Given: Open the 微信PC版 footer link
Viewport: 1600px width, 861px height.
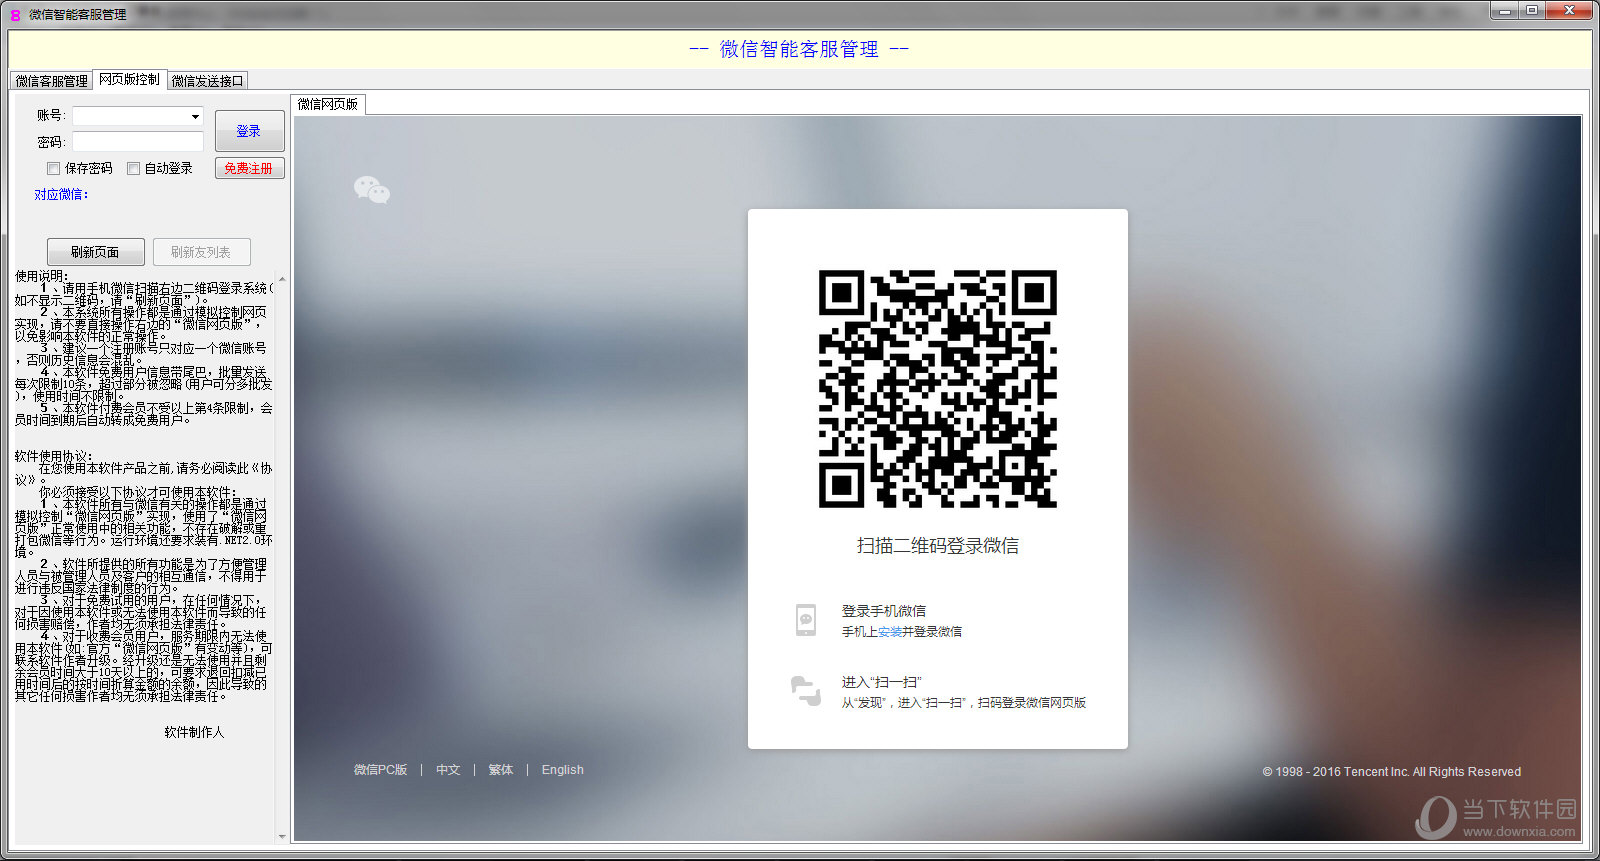Looking at the screenshot, I should [380, 770].
